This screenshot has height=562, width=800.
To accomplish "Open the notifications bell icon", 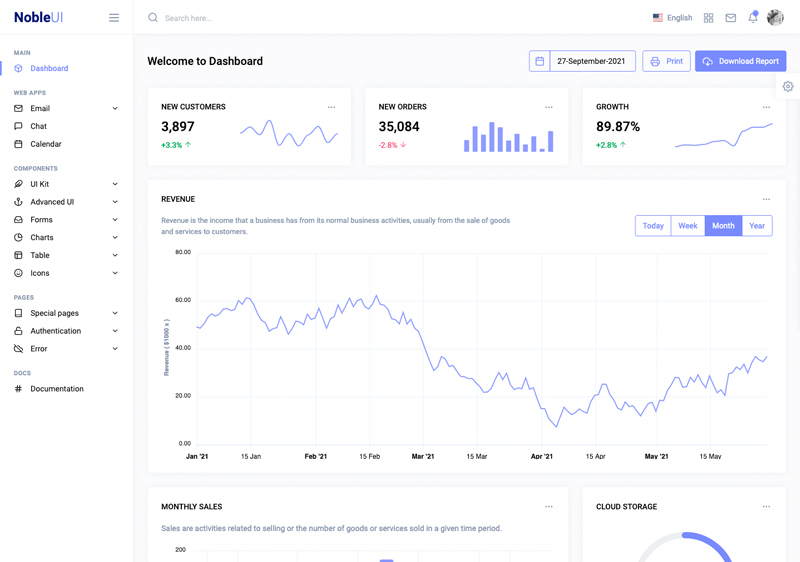I will tap(753, 18).
